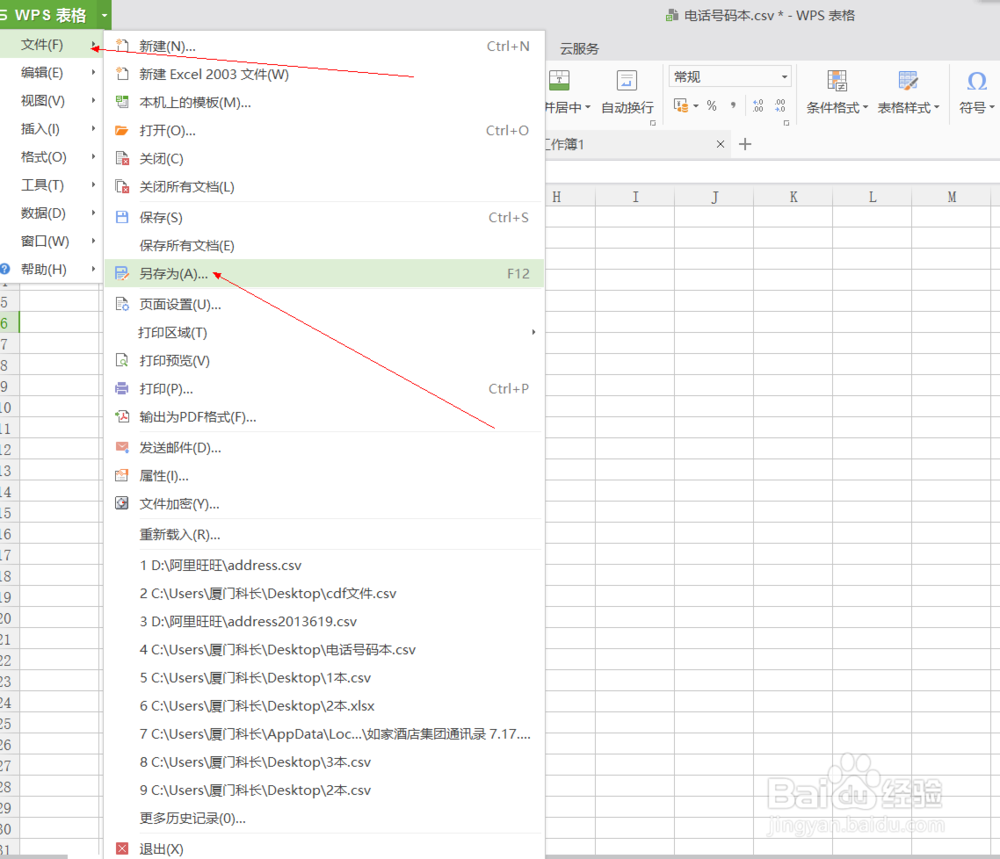Click the mail icon beside 发送邮件(D)
The image size is (1000, 859).
coord(122,447)
